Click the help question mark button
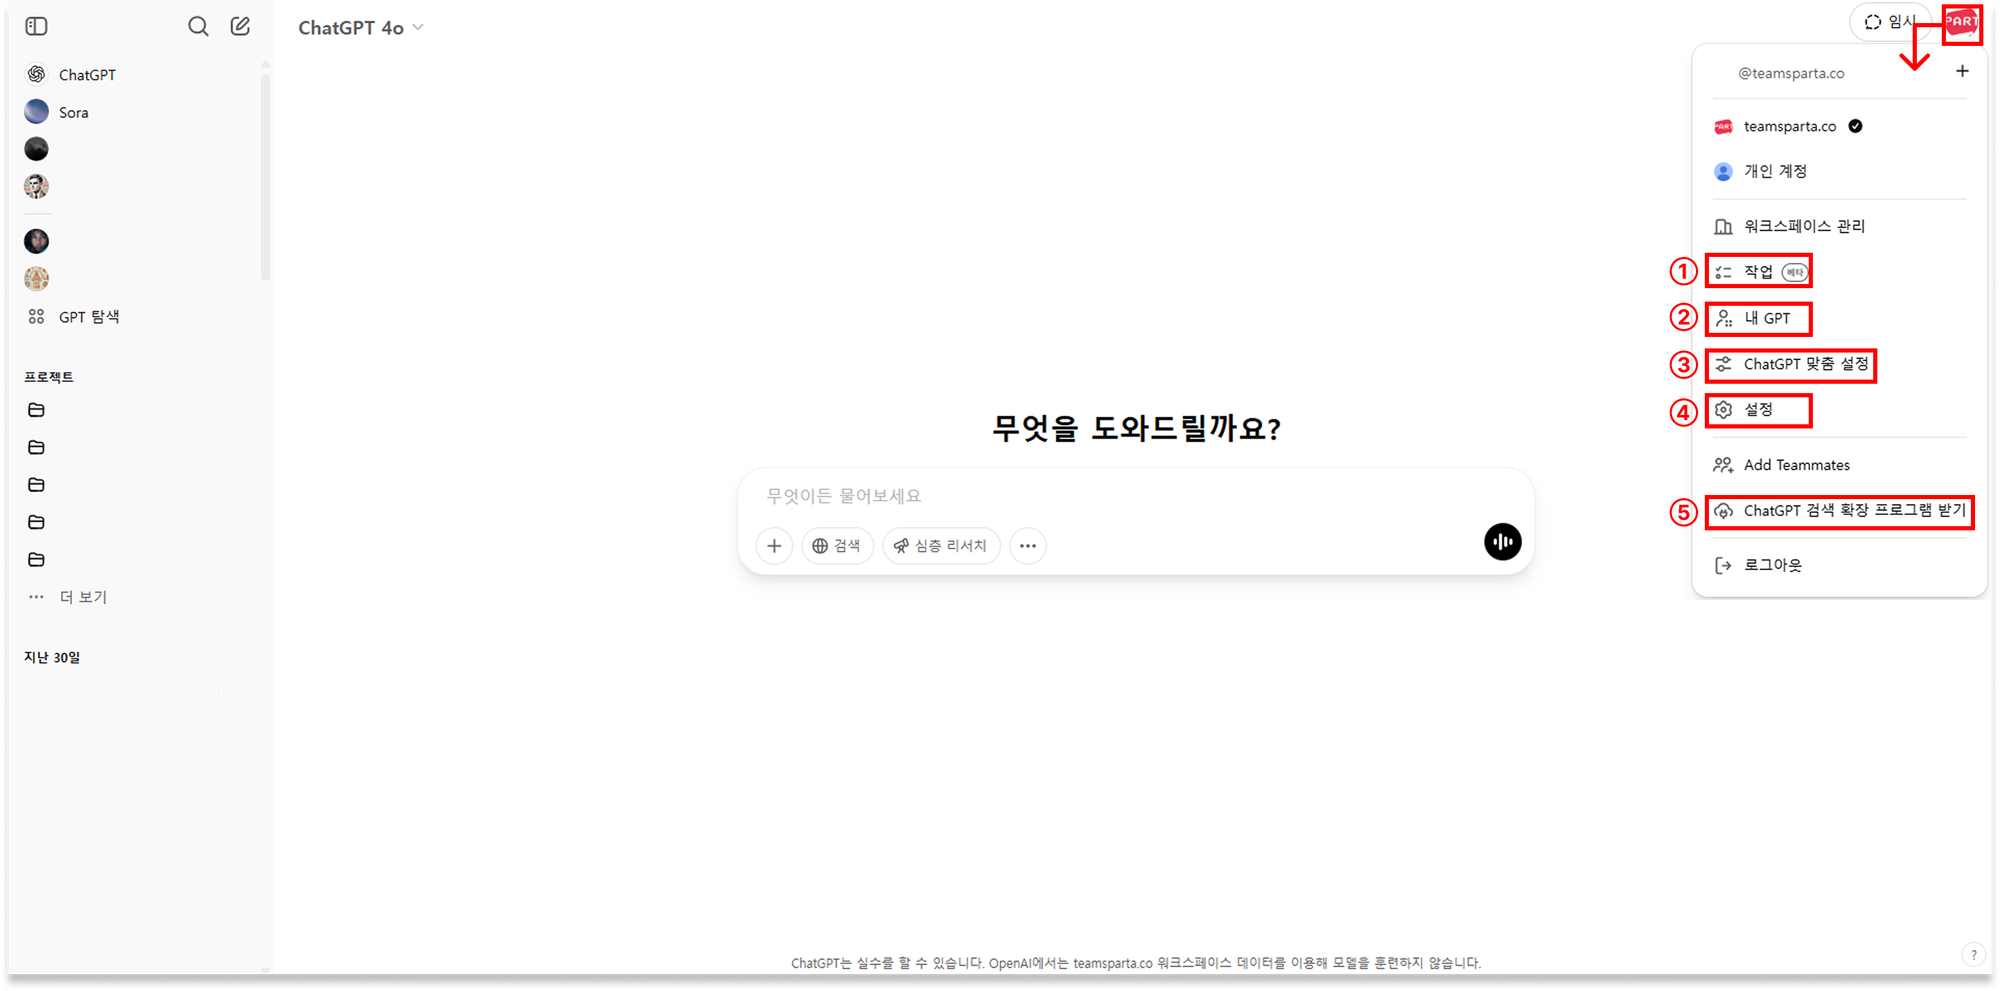 (1973, 954)
